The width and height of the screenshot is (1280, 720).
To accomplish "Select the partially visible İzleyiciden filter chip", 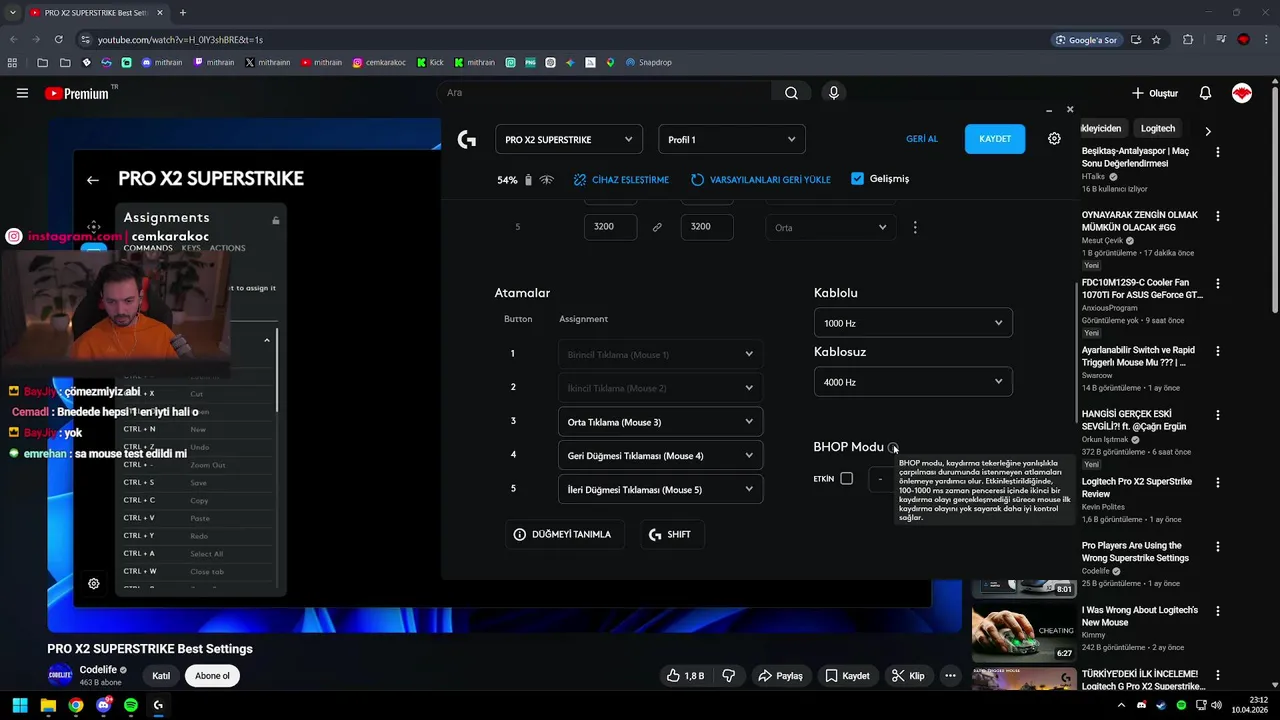I will click(1101, 128).
